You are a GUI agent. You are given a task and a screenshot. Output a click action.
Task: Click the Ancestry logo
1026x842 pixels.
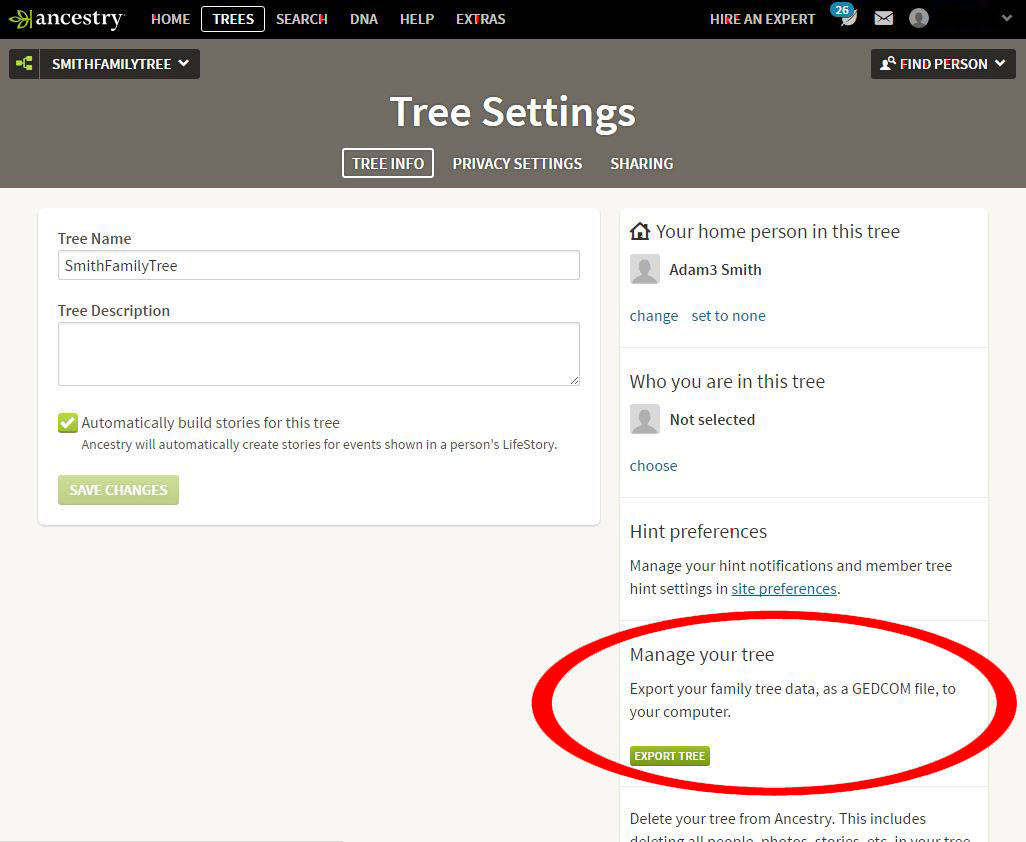coord(66,19)
